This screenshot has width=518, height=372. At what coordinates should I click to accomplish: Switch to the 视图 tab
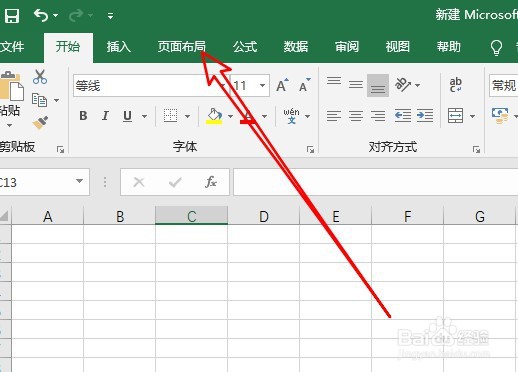coord(398,47)
